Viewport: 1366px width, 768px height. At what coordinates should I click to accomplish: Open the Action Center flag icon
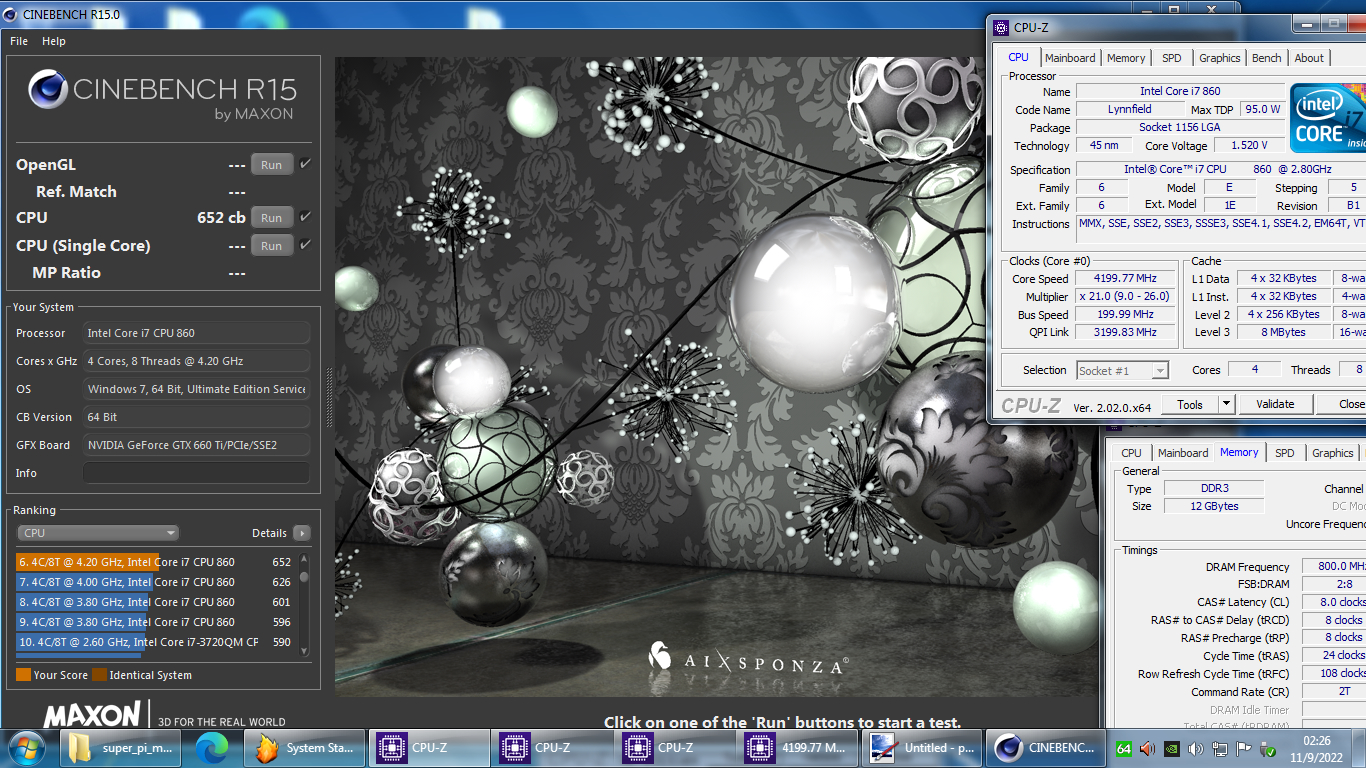[1244, 748]
